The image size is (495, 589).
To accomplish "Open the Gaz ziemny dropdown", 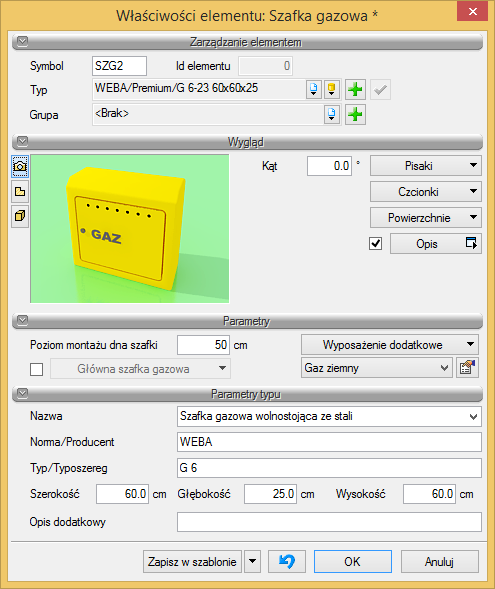I will [x=377, y=368].
